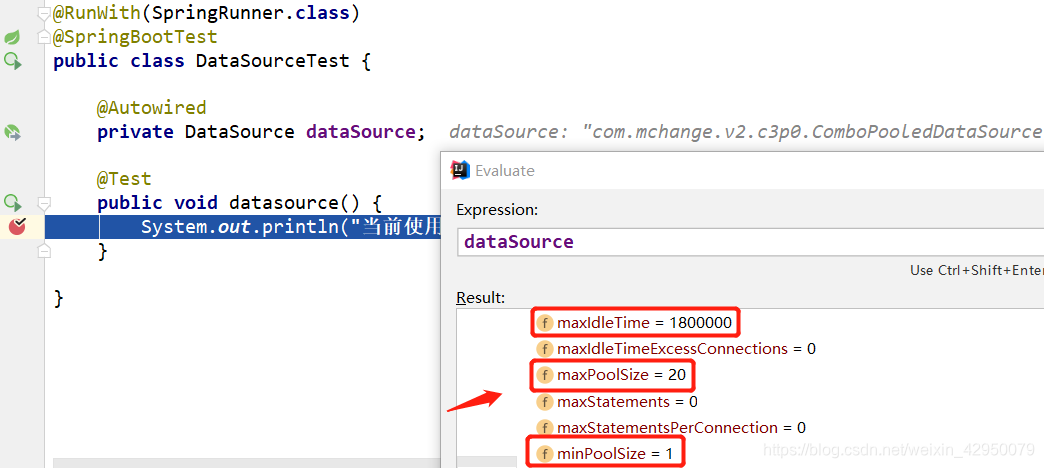The width and height of the screenshot is (1044, 468).
Task: Click the field icon next to minPoolSize
Action: [x=545, y=454]
